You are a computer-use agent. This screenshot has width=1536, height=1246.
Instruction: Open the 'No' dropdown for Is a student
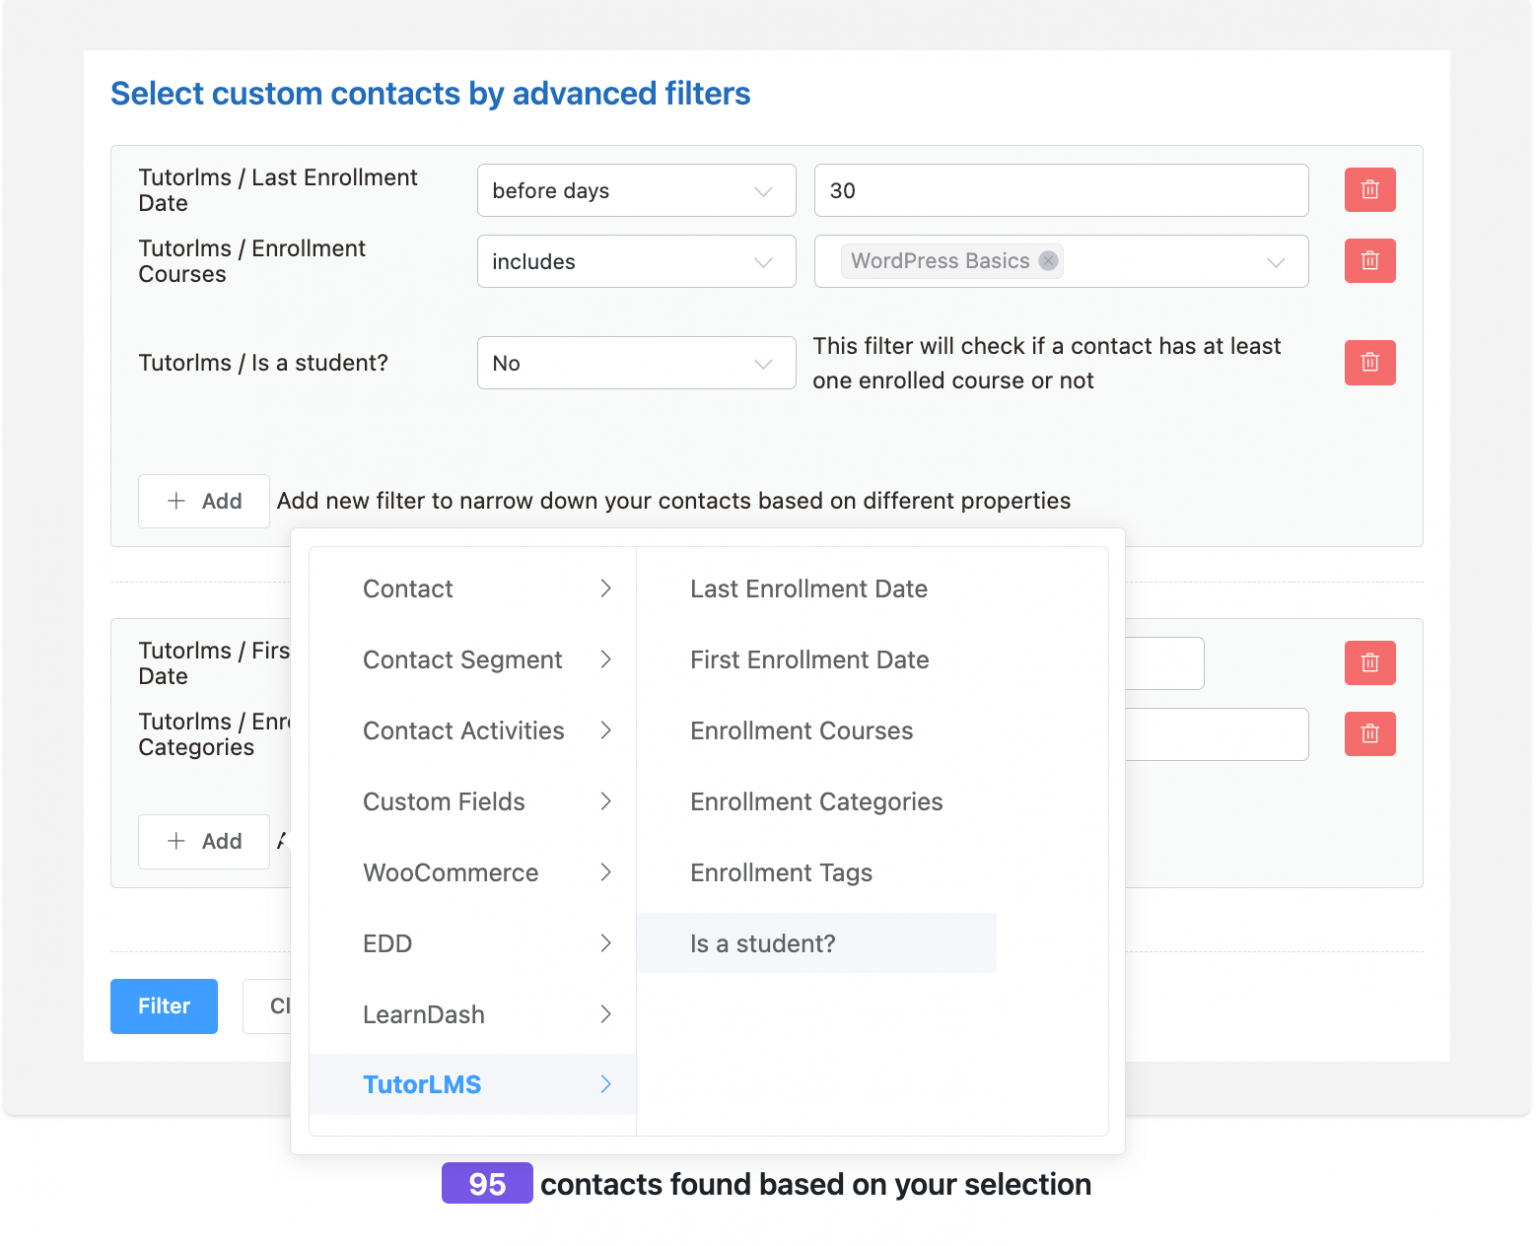pyautogui.click(x=635, y=363)
